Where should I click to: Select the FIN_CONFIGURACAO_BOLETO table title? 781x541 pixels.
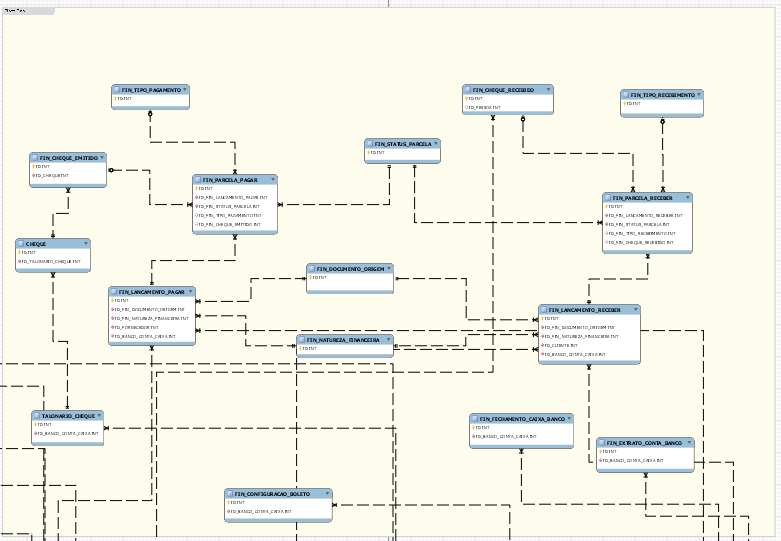(272, 494)
